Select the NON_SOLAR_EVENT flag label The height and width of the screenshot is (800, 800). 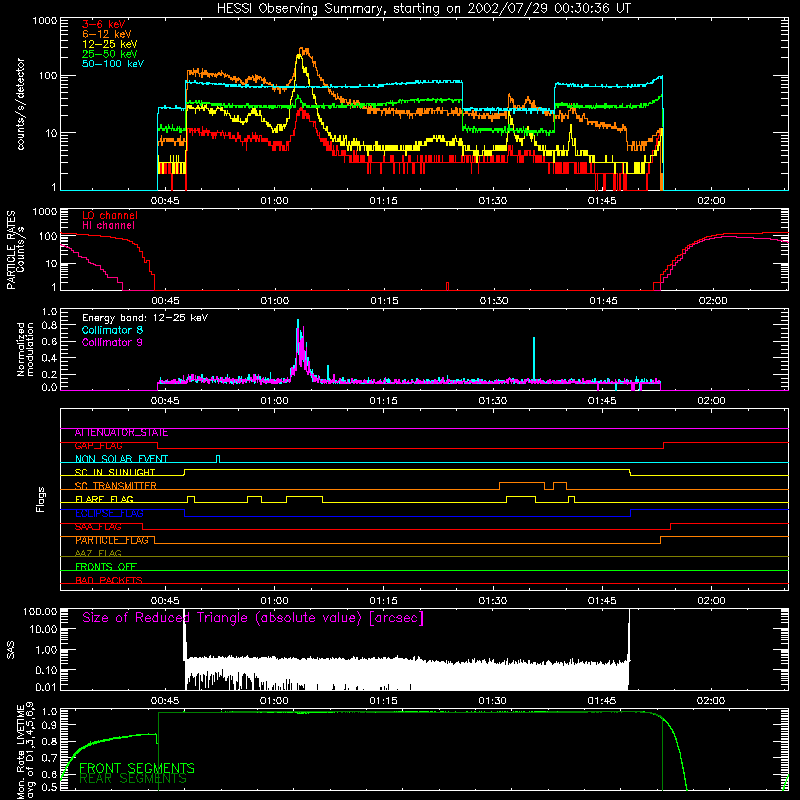(x=121, y=459)
